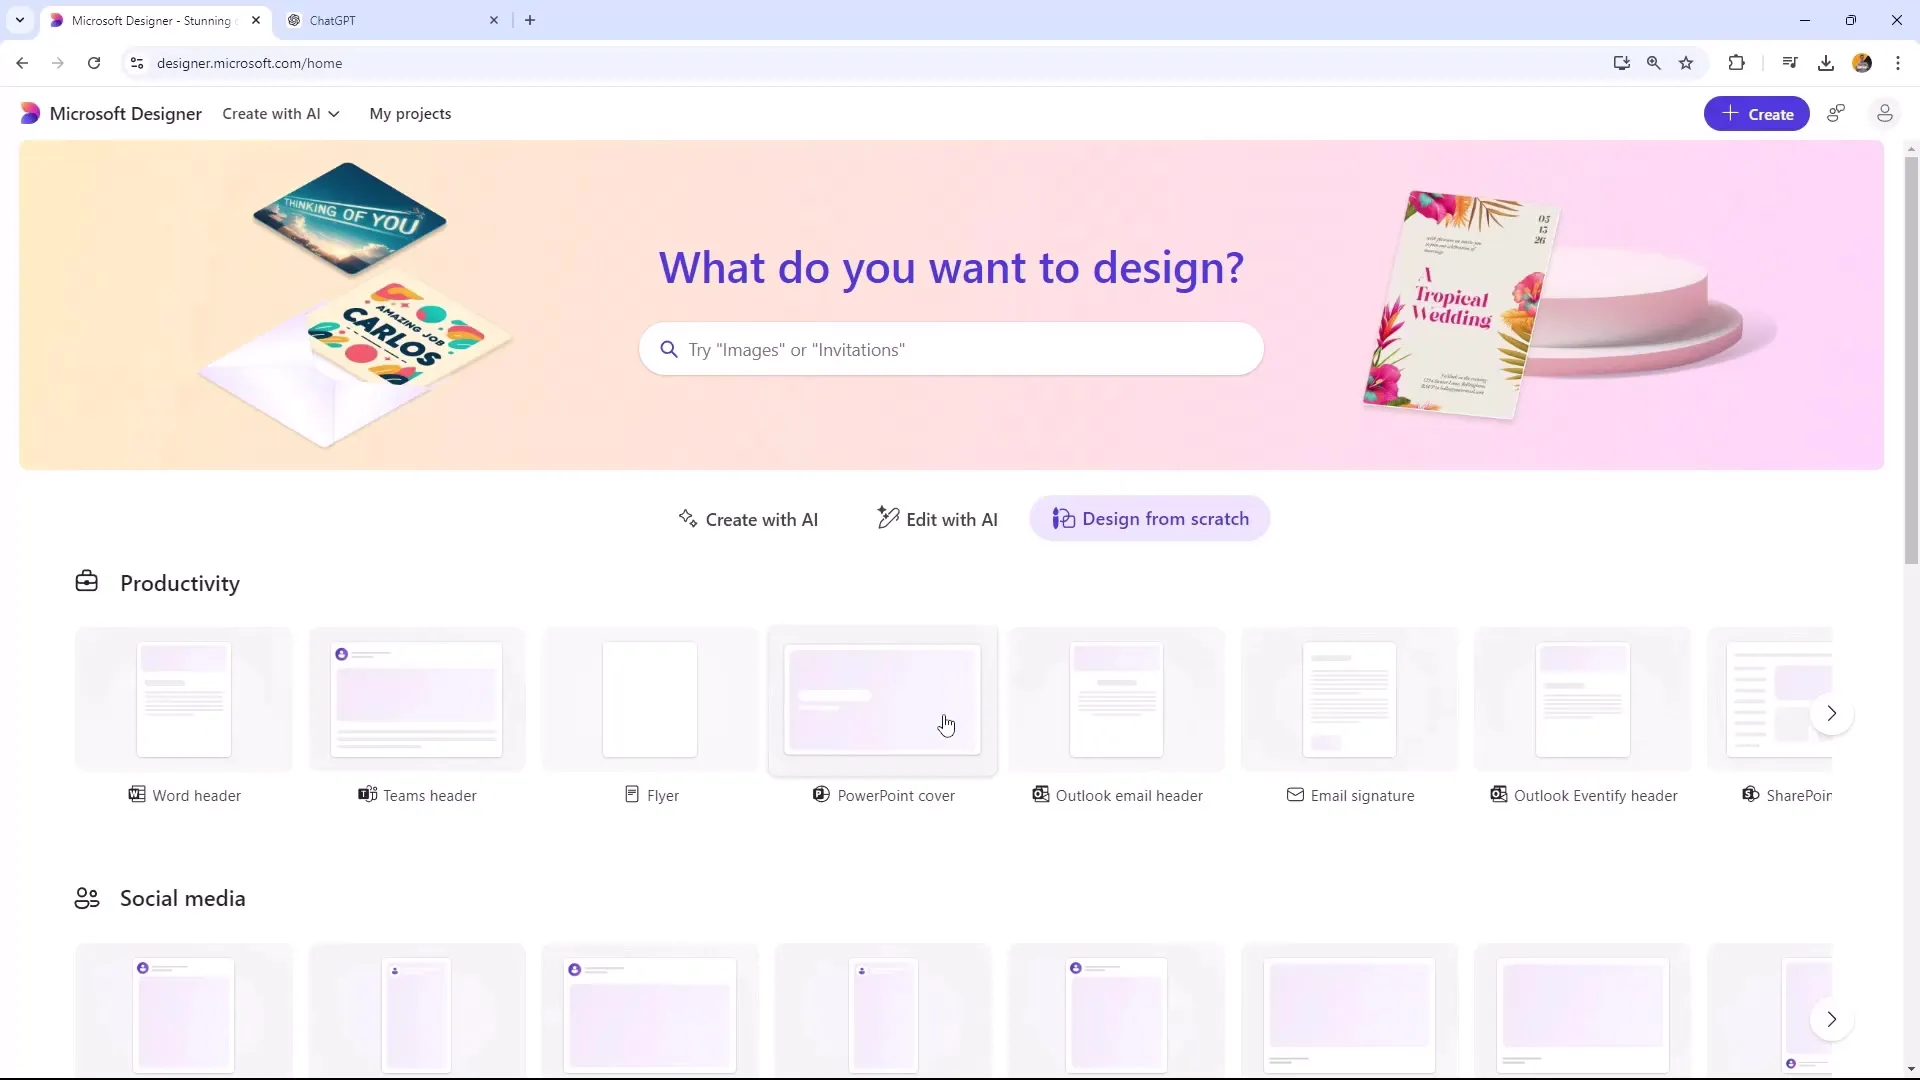The height and width of the screenshot is (1080, 1920).
Task: Open the Create with AI dropdown menu
Action: pyautogui.click(x=281, y=114)
